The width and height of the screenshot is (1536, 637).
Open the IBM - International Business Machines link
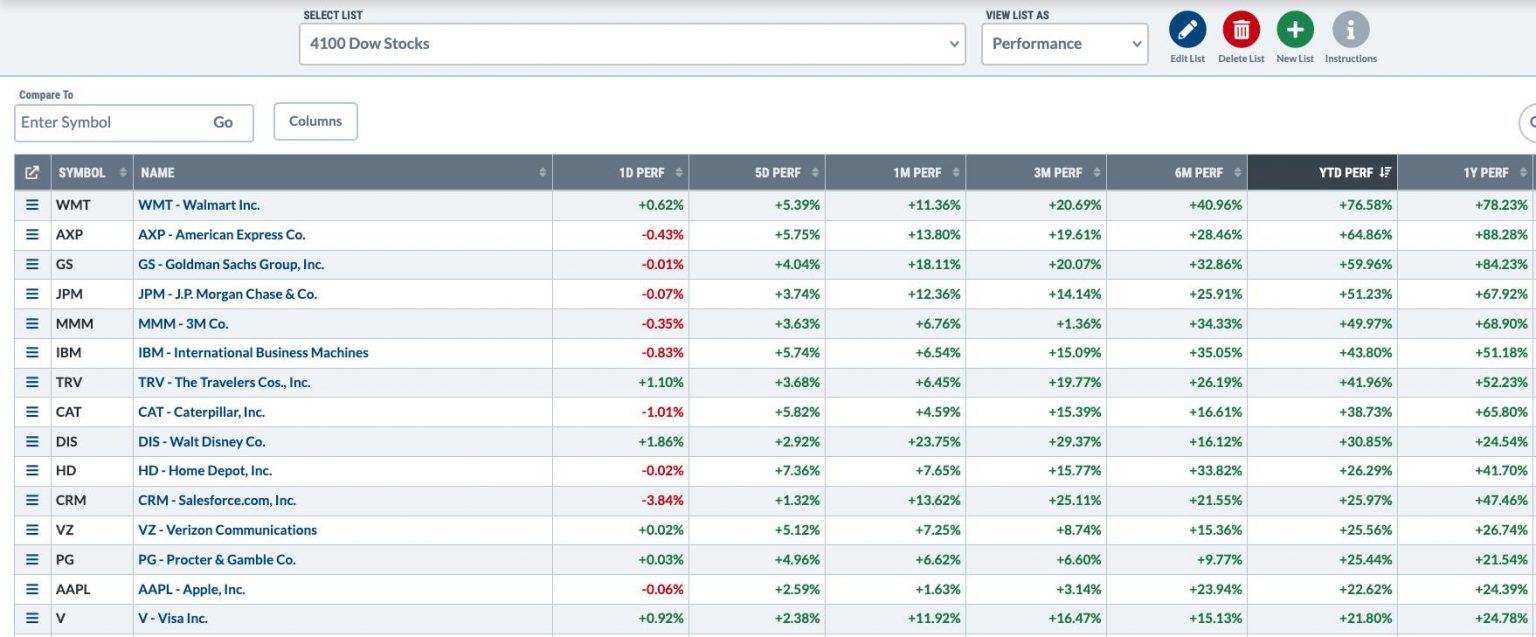click(253, 353)
